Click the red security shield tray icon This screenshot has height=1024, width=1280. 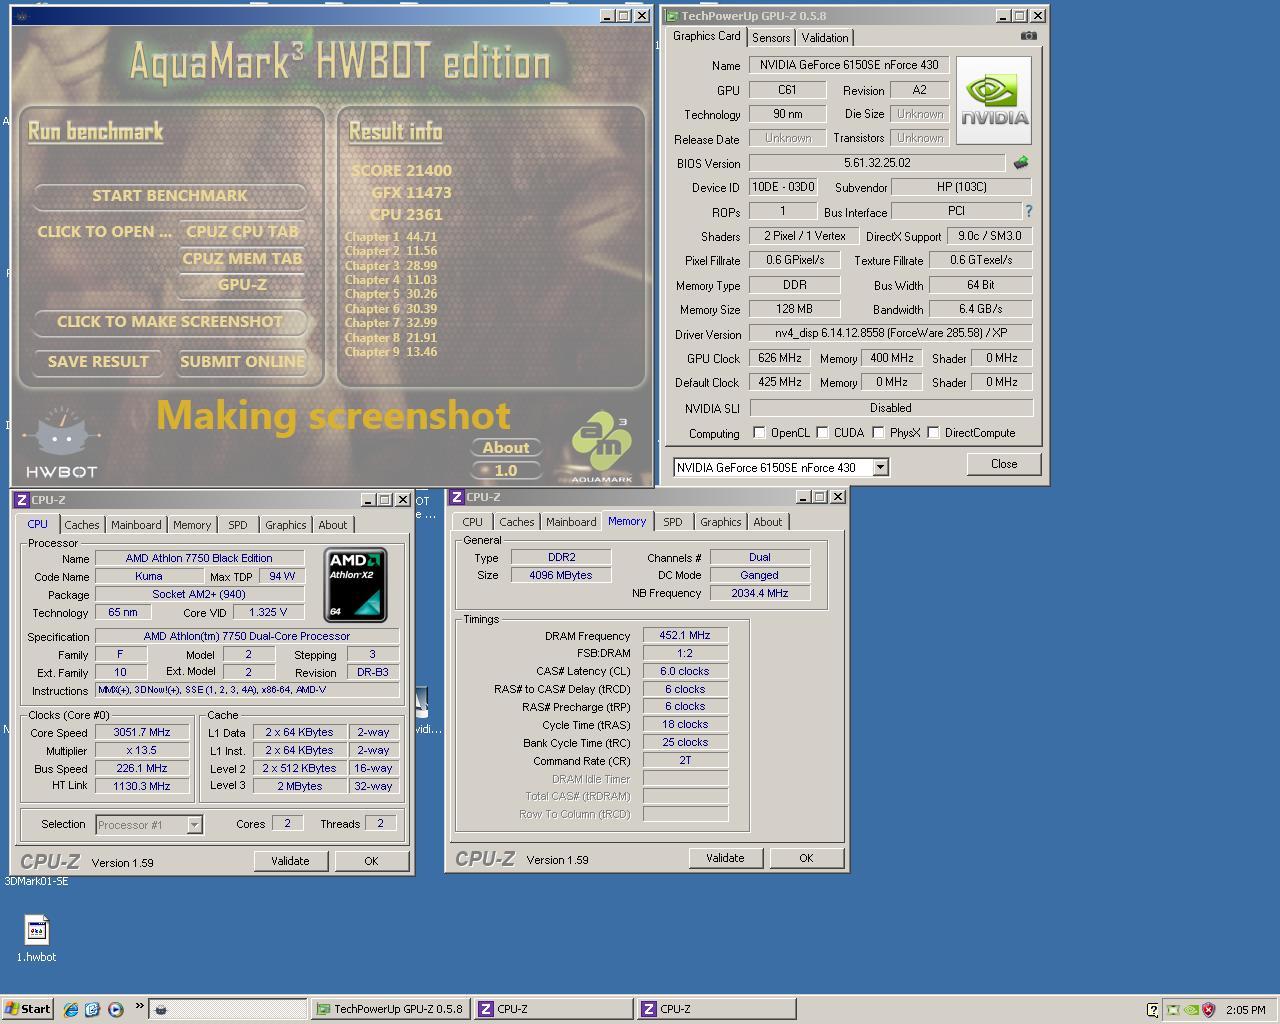coord(1208,1010)
